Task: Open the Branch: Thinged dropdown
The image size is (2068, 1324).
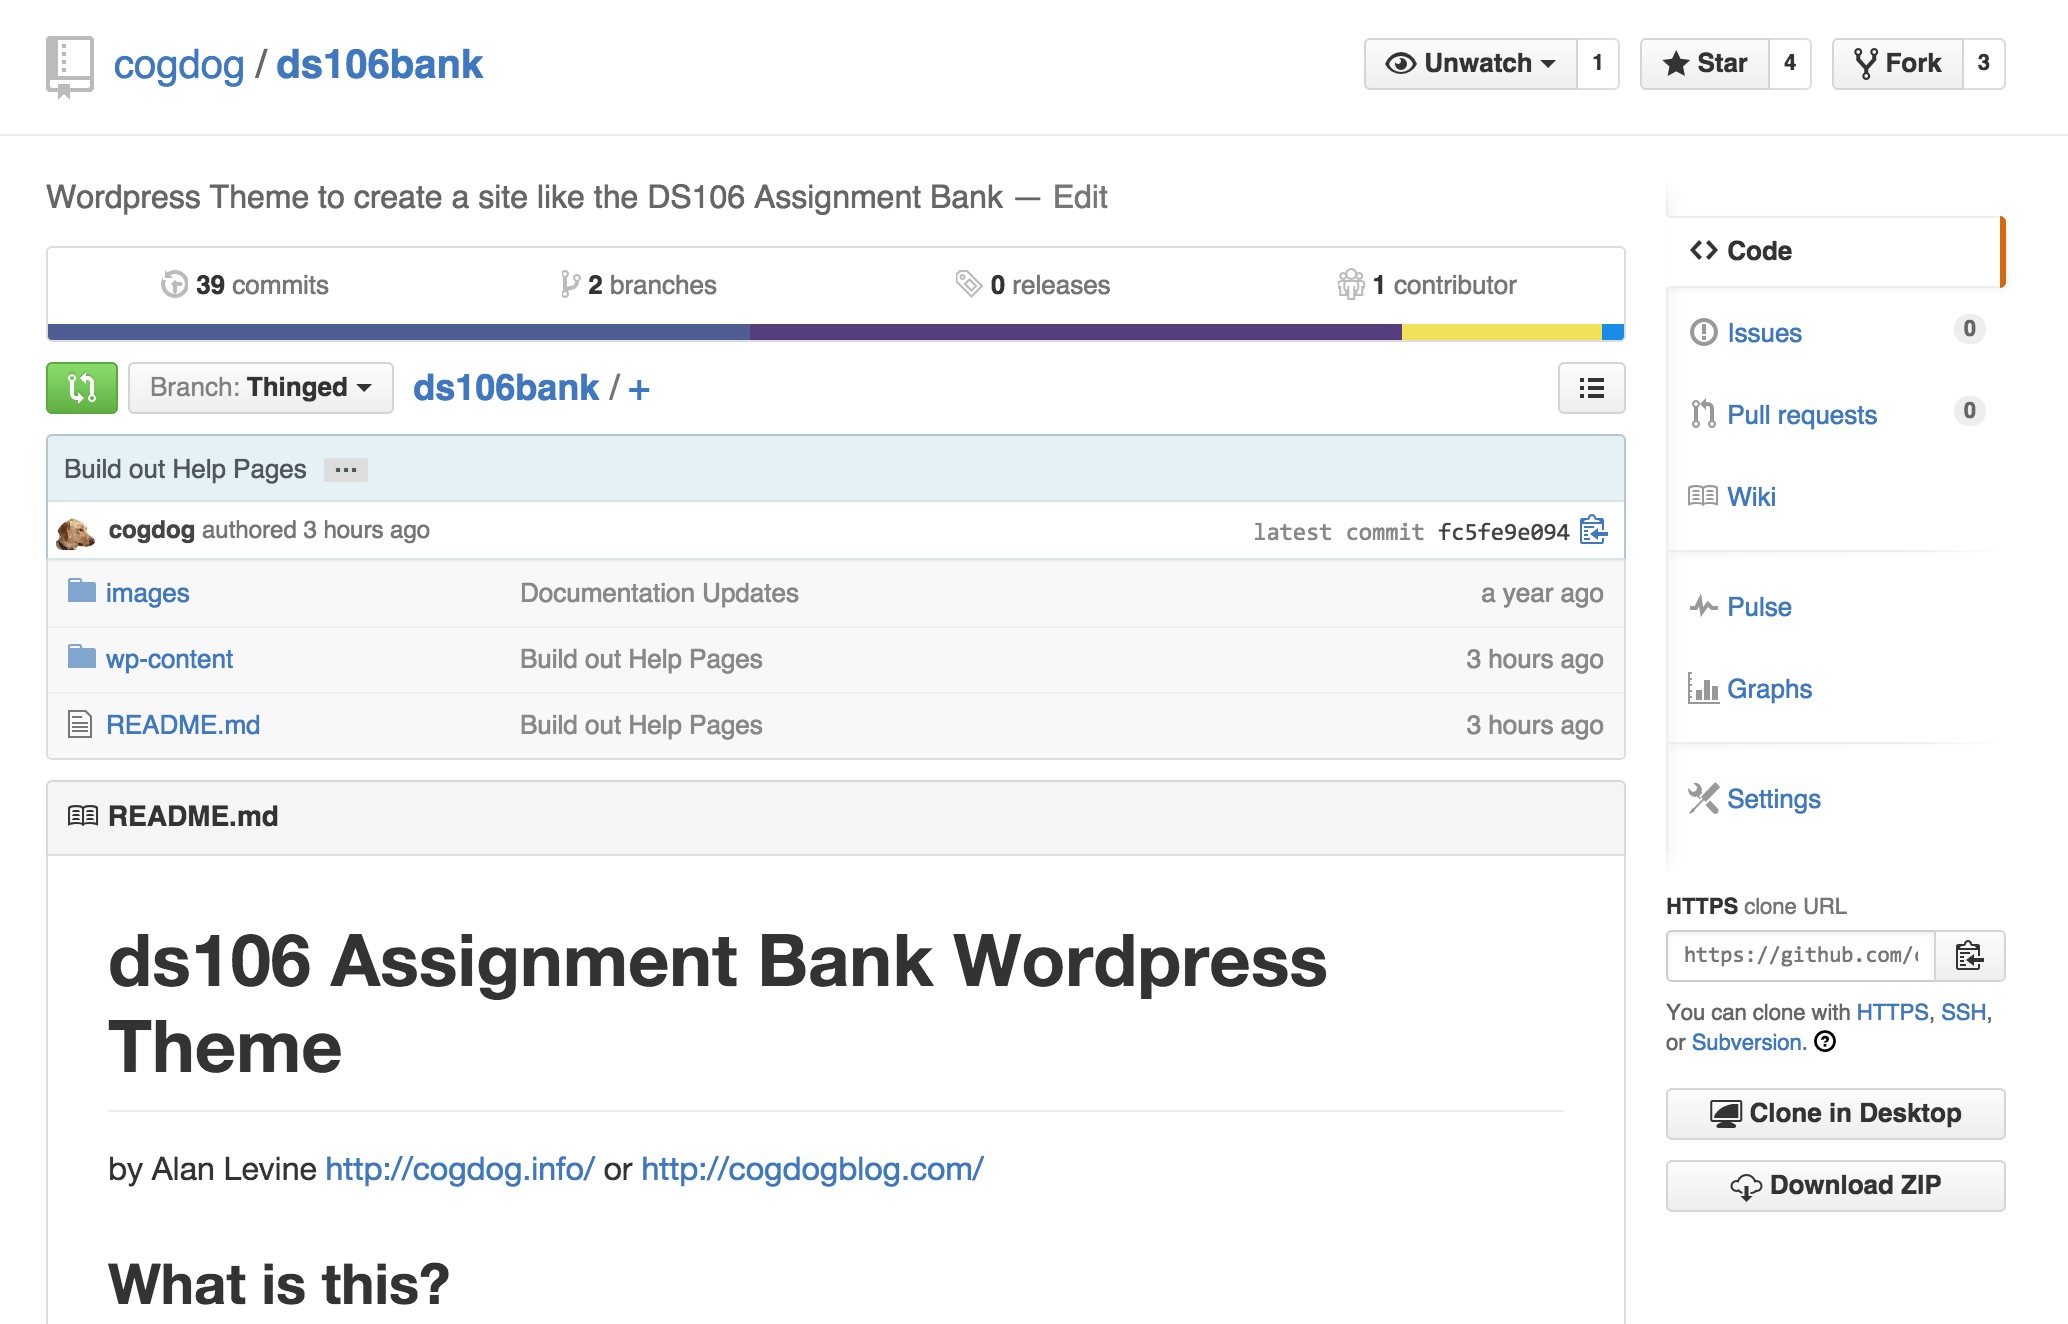Action: tap(260, 387)
